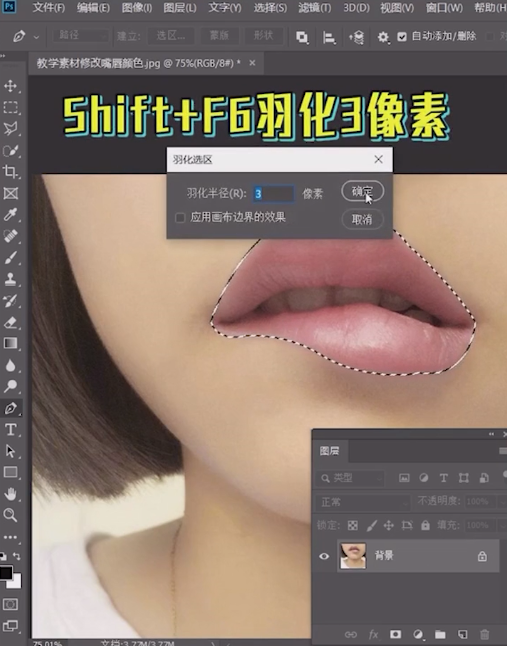507x646 pixels.
Task: Toggle 自动添加/删除 checkbox
Action: coord(402,37)
